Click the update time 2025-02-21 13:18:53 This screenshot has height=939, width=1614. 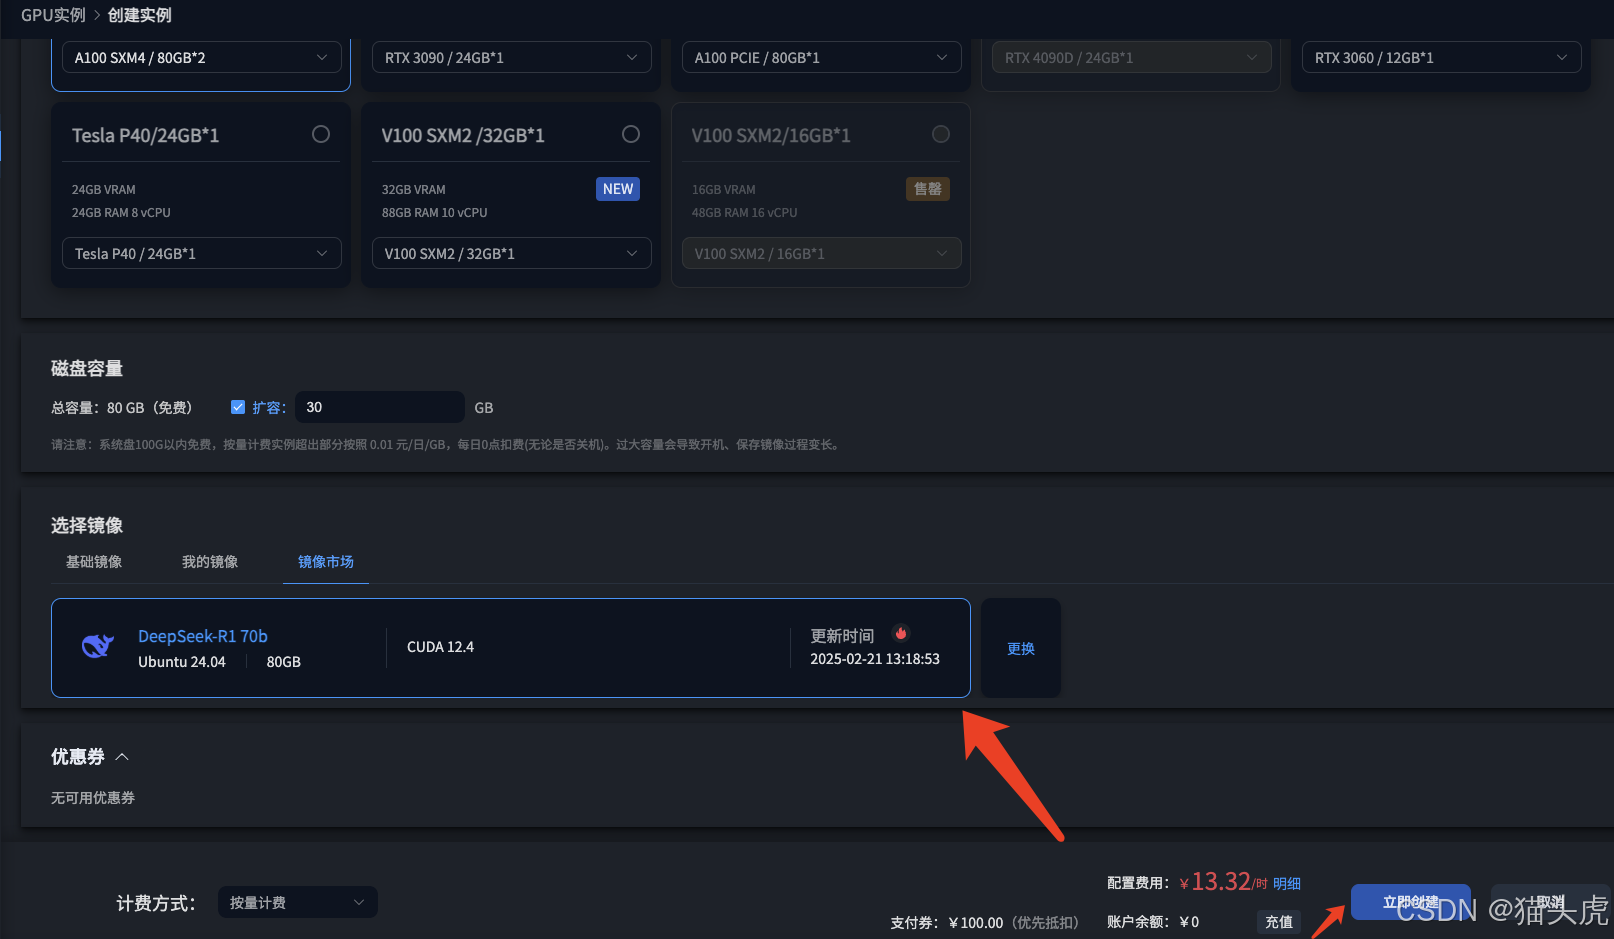pos(875,659)
